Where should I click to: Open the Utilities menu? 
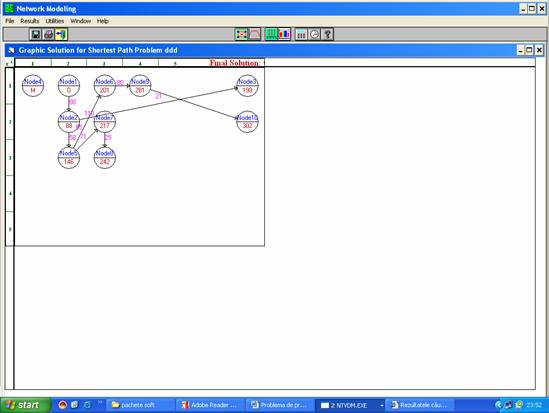click(x=55, y=21)
